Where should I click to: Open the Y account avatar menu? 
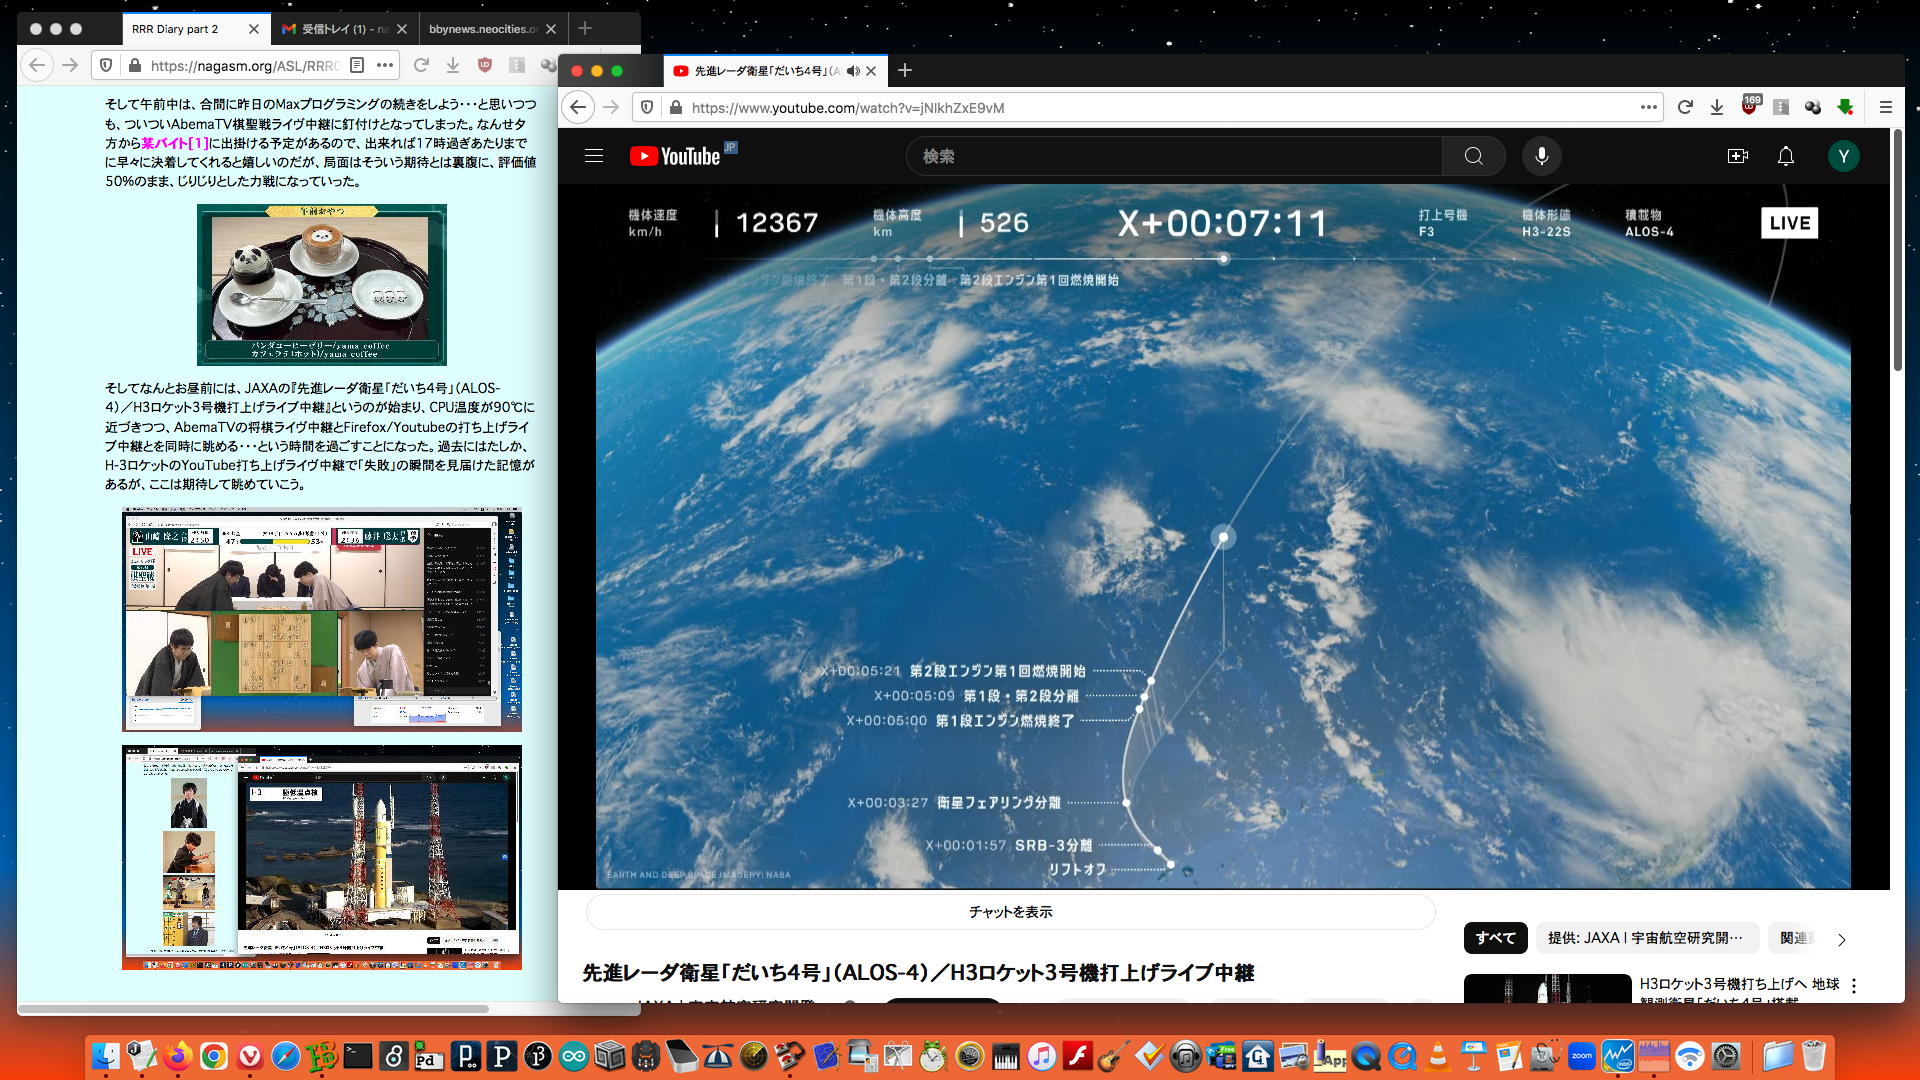1843,156
